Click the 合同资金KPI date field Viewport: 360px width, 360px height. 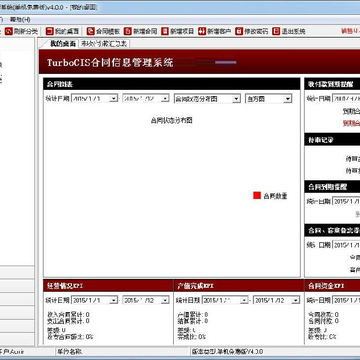click(346, 300)
